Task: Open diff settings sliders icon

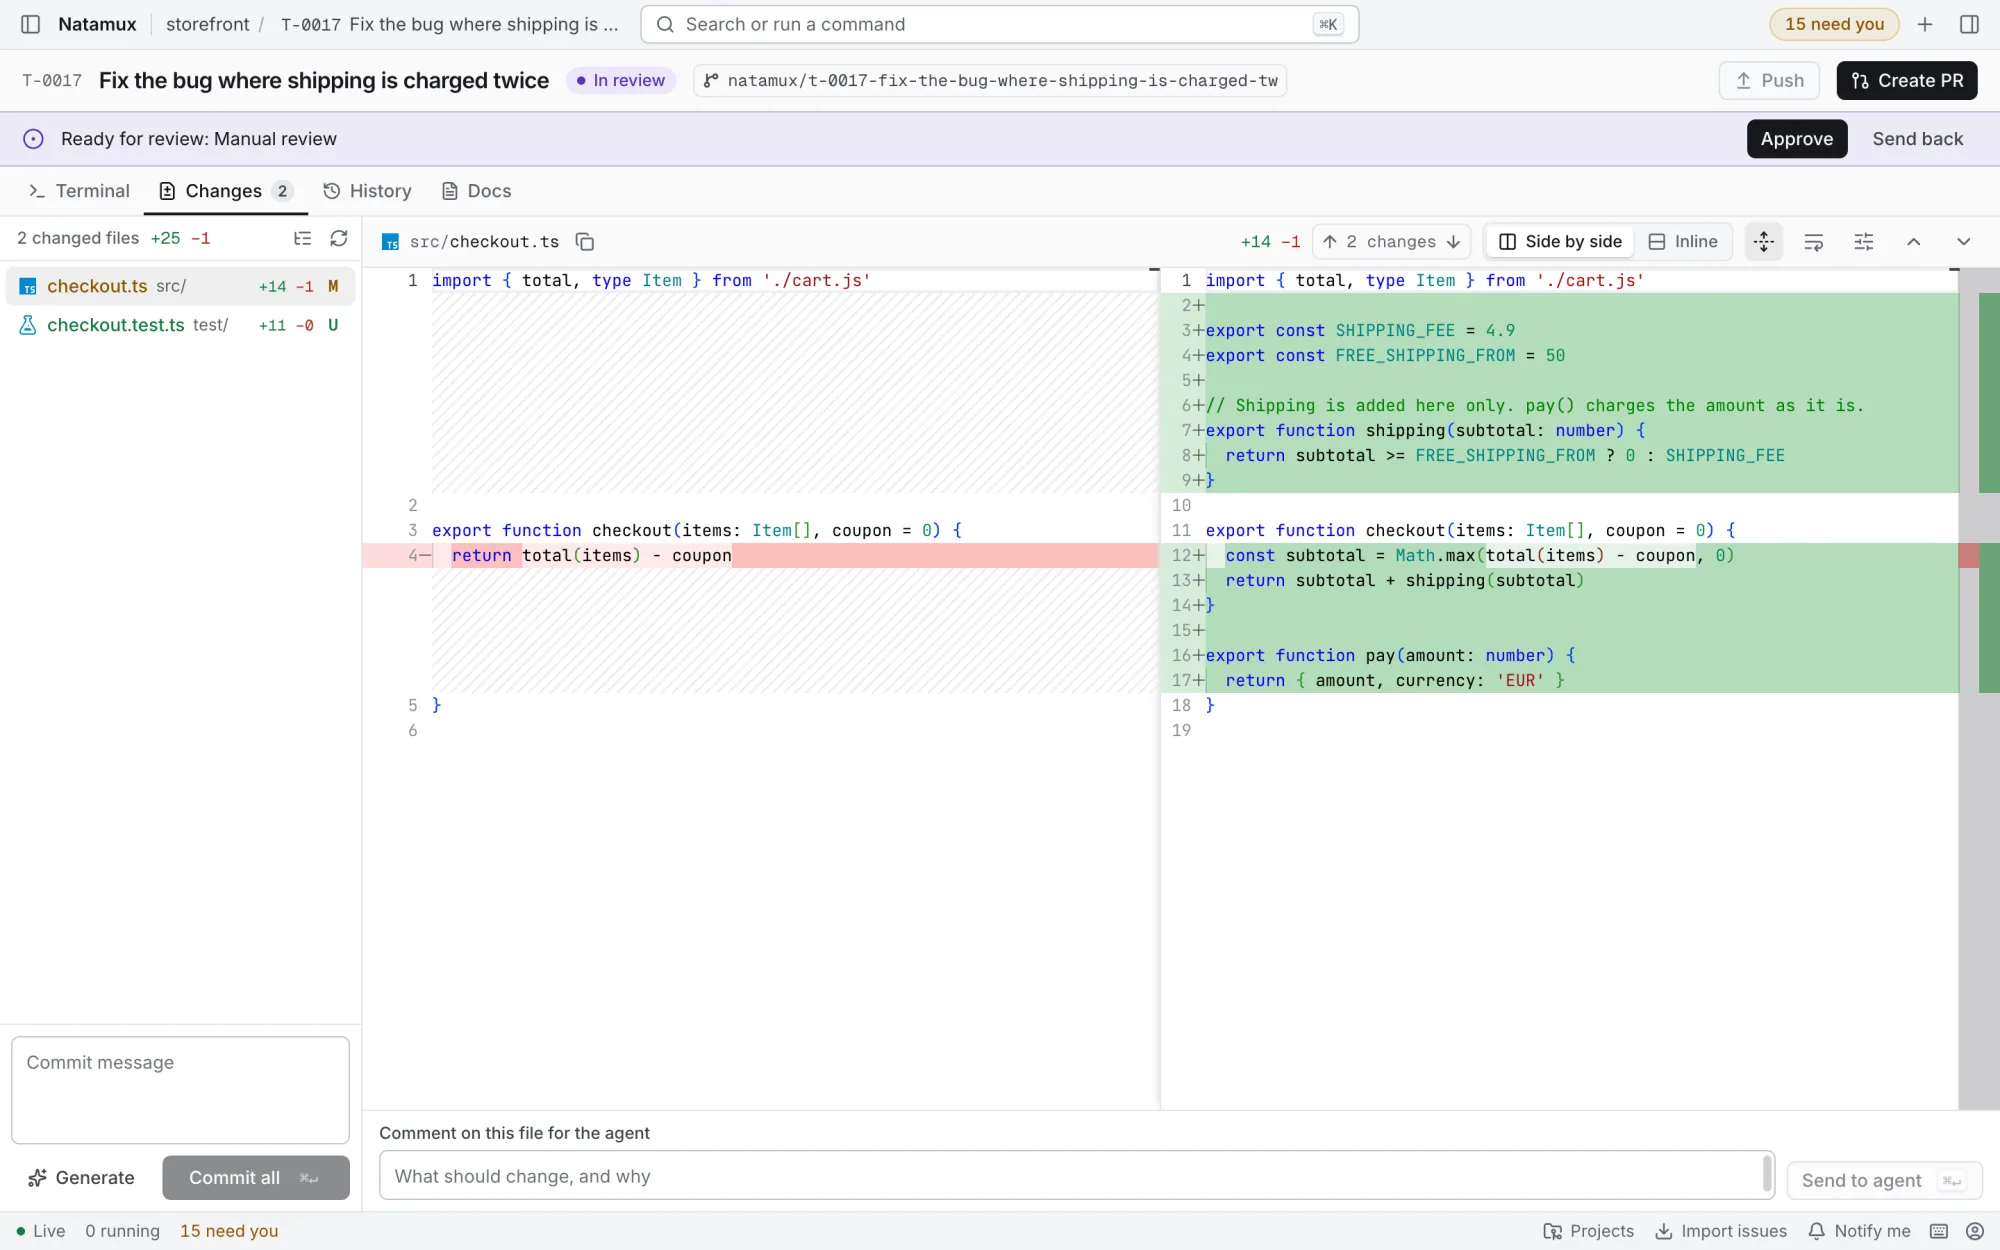Action: click(1864, 242)
